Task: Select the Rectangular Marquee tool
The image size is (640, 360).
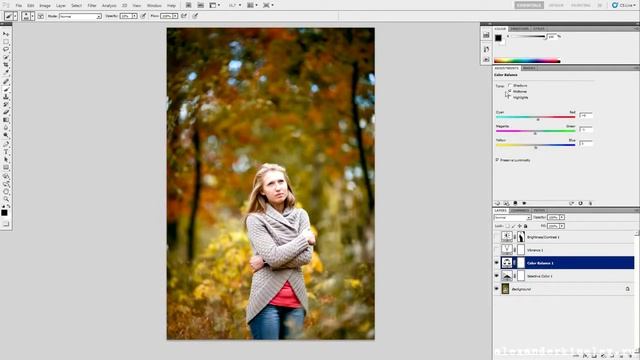Action: [6, 42]
